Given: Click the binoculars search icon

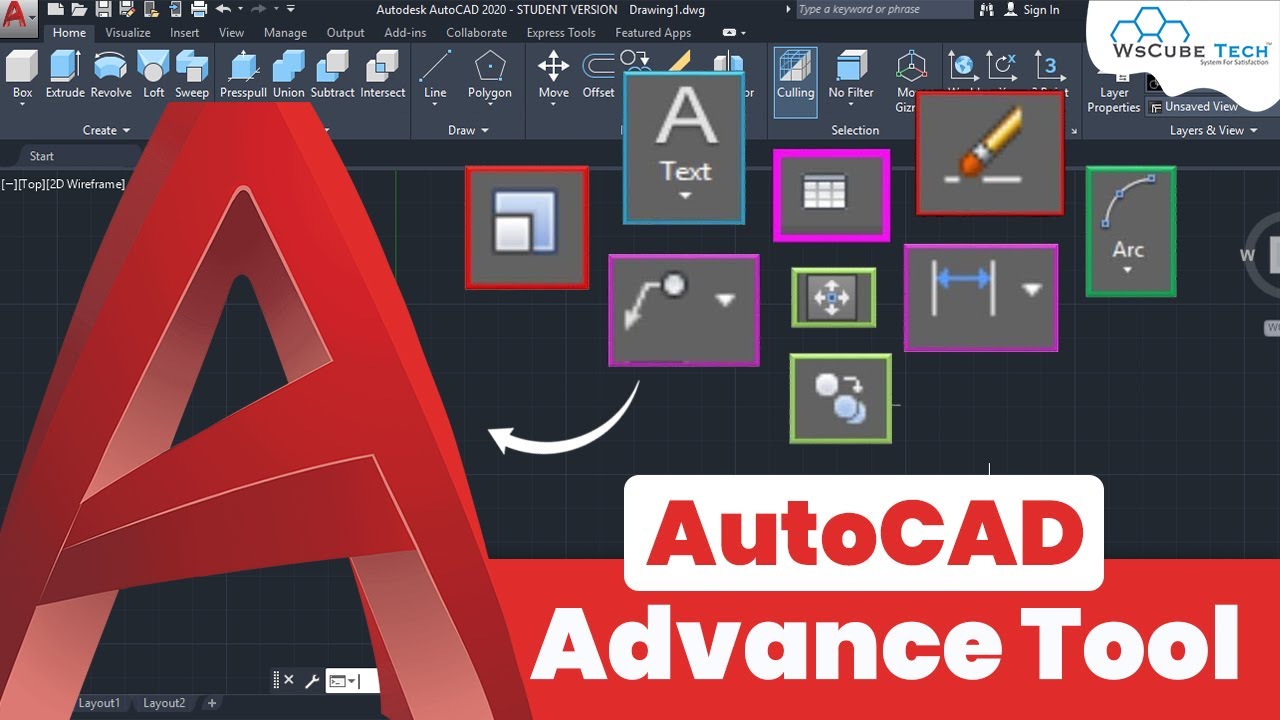Looking at the screenshot, I should 986,9.
